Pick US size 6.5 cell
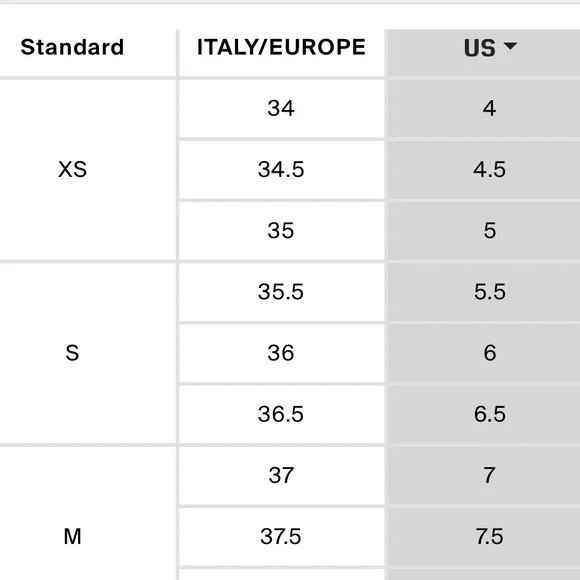Screen dimensions: 580x580 coord(483,414)
